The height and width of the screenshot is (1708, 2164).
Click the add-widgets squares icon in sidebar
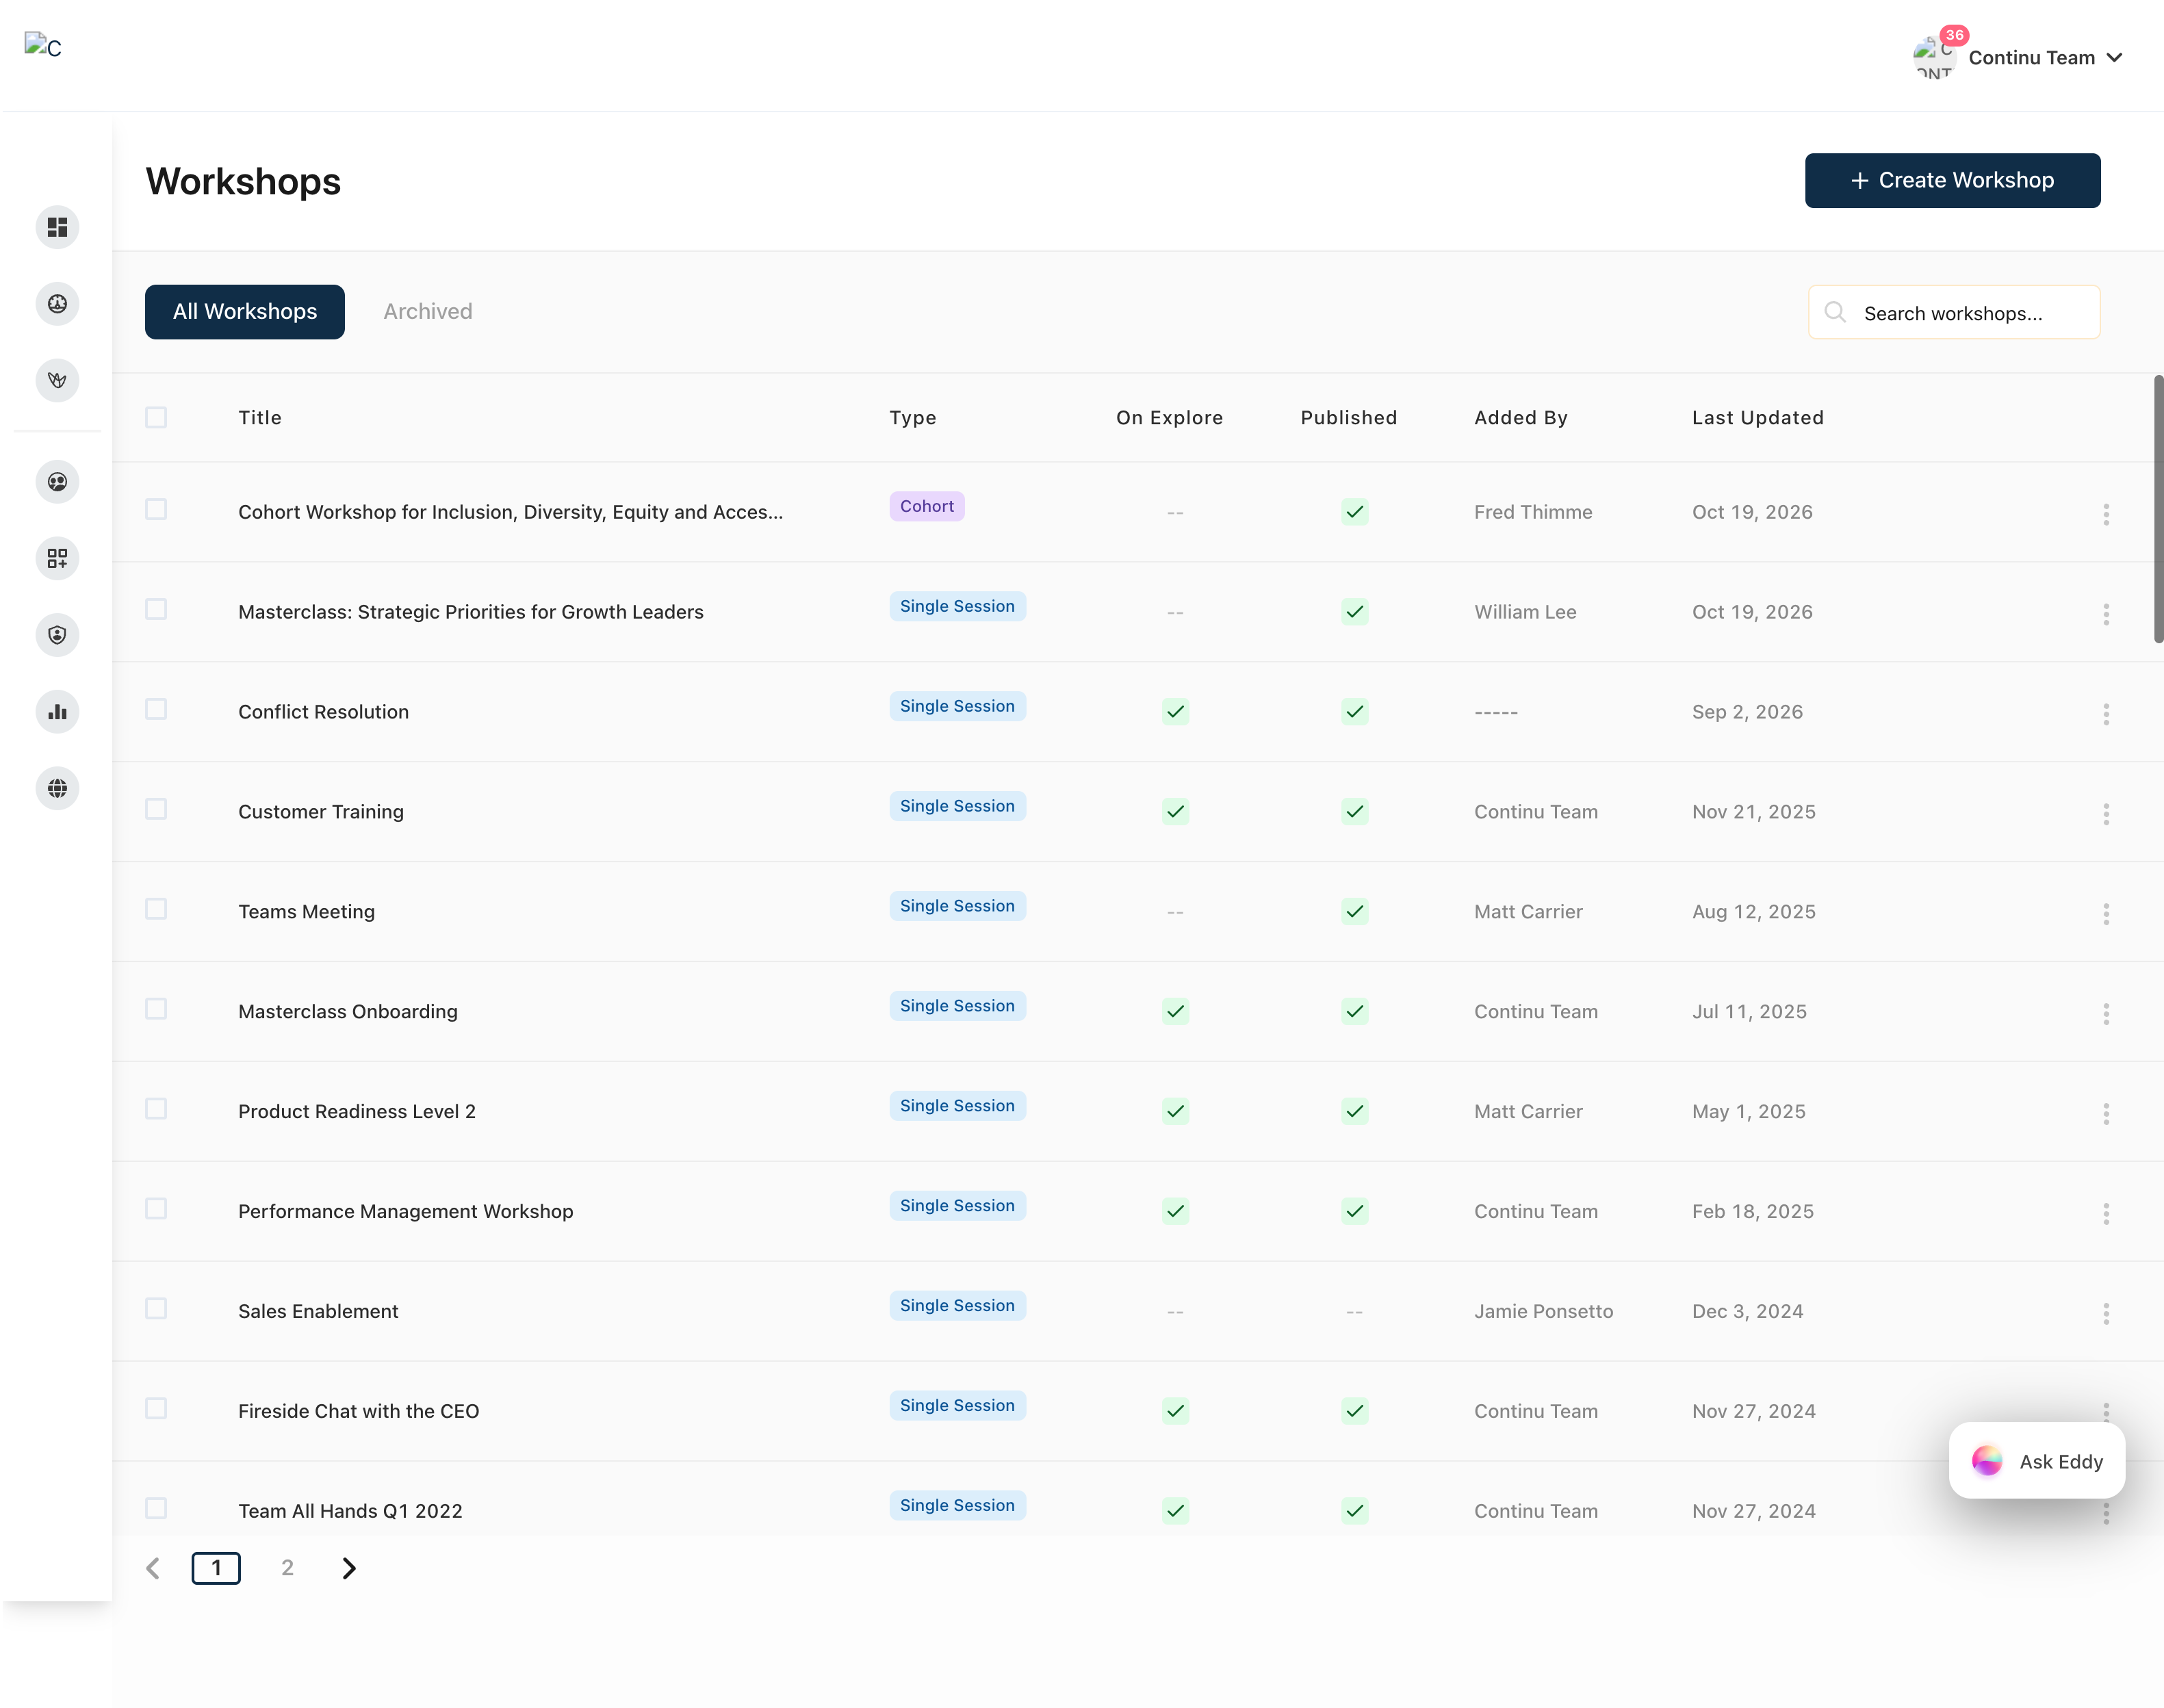[x=57, y=558]
